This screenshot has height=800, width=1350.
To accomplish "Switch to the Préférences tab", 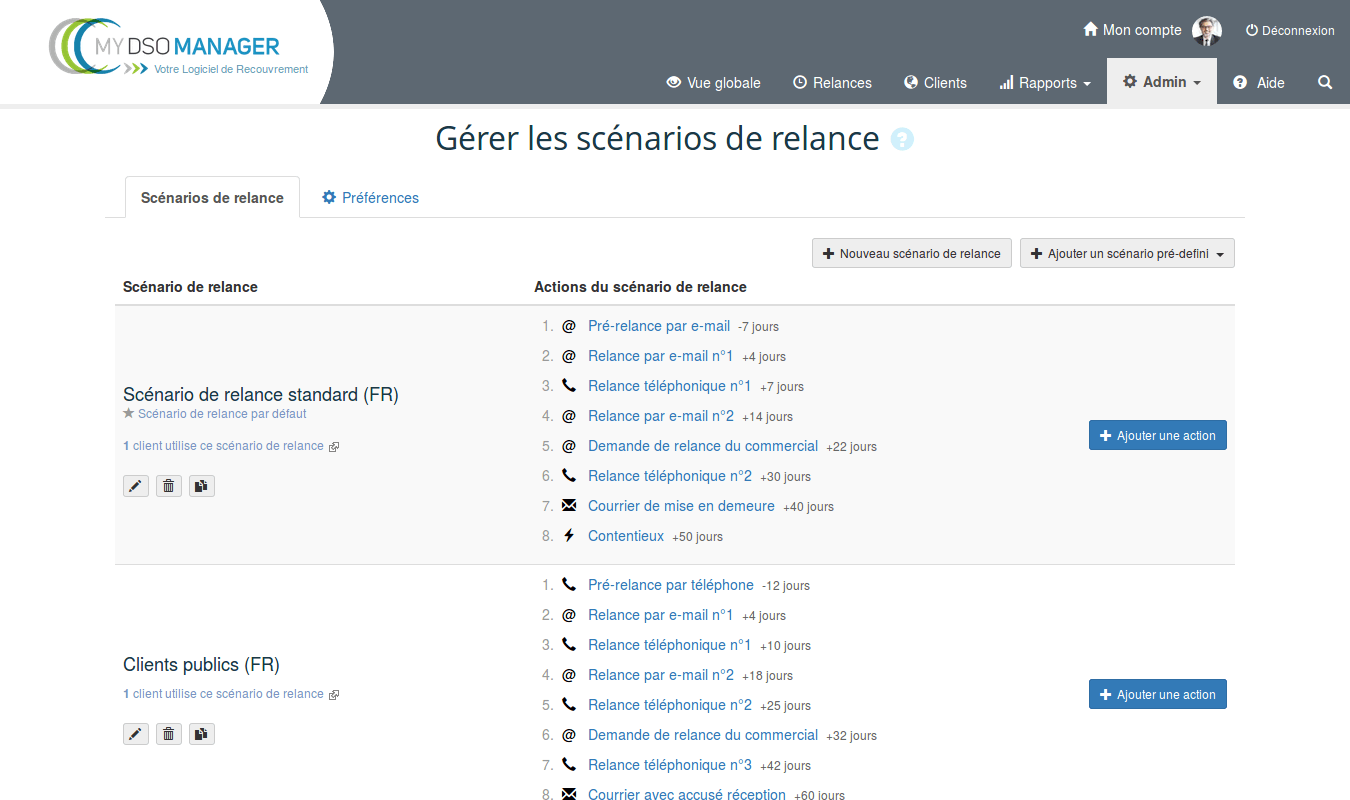I will tap(370, 198).
